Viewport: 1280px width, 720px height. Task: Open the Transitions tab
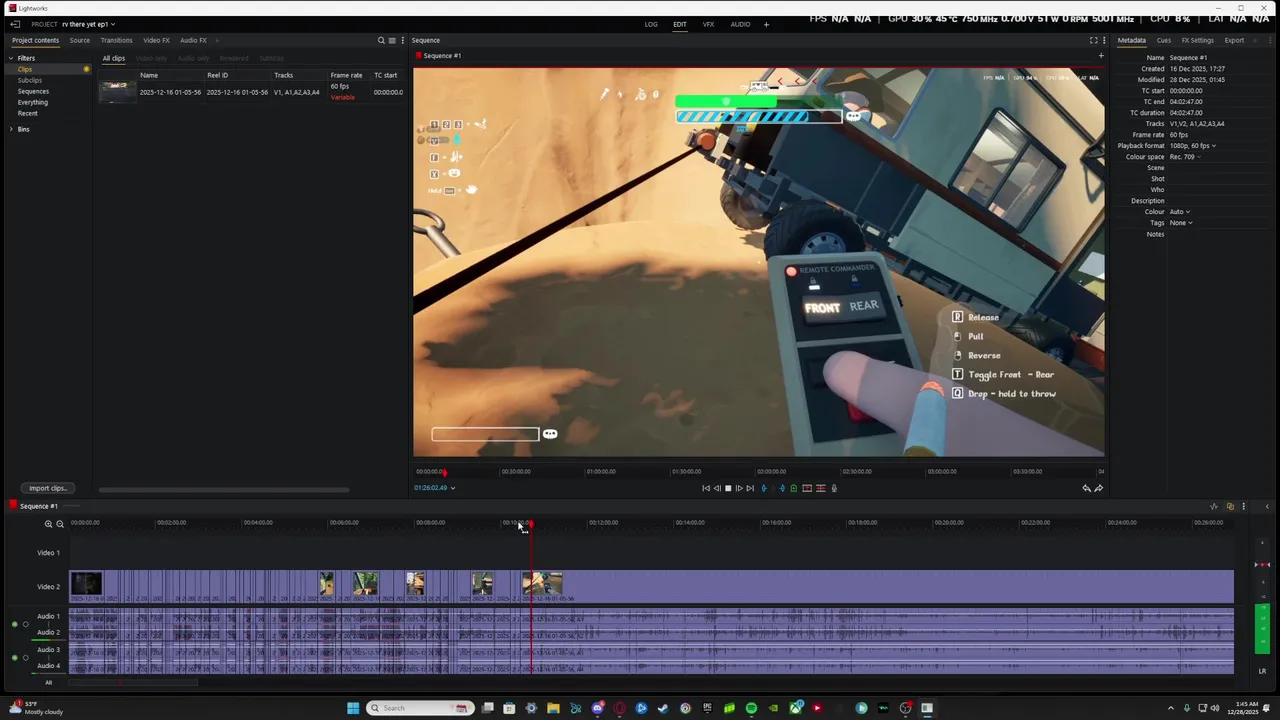point(116,41)
